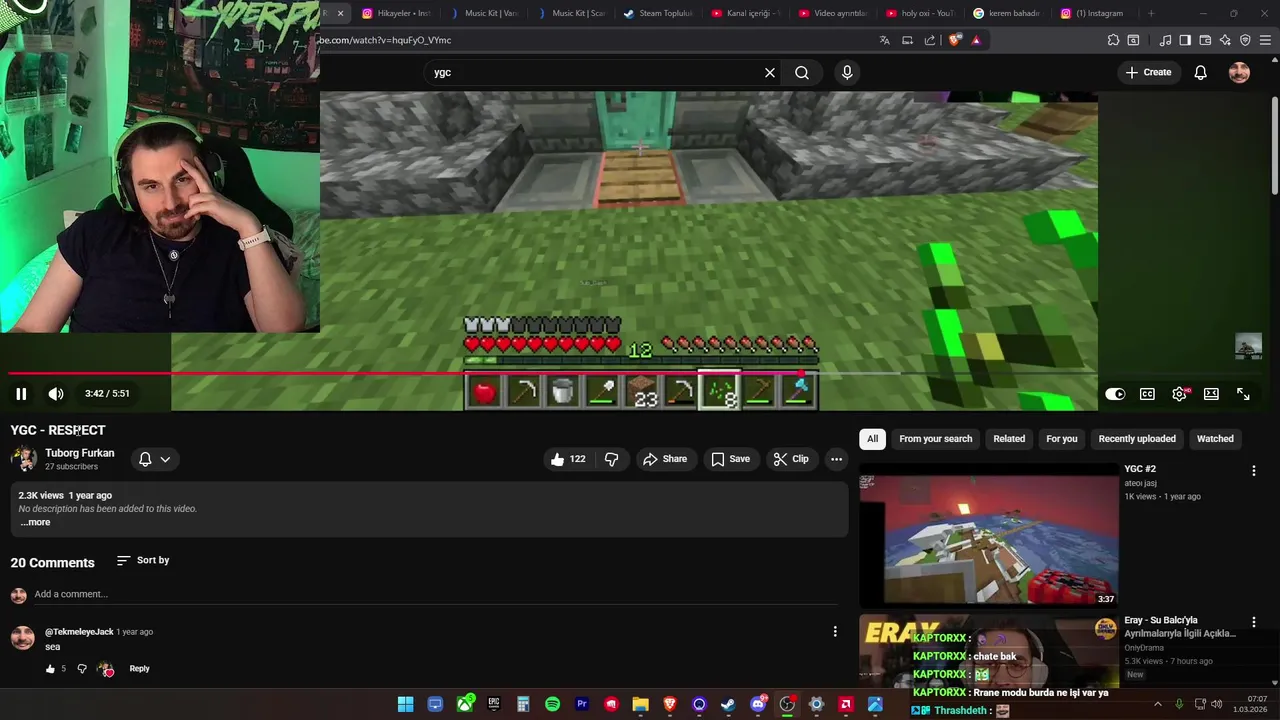Select the Watched chip
The image size is (1280, 720).
coord(1215,439)
